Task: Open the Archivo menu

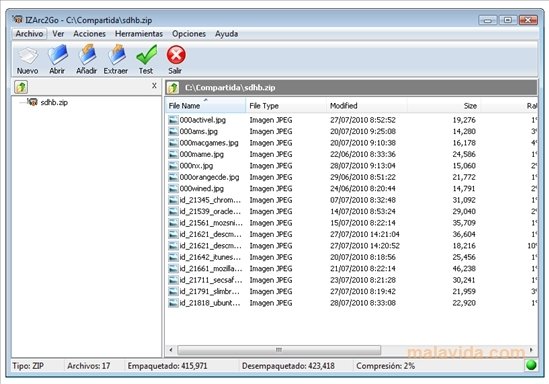Action: 29,34
